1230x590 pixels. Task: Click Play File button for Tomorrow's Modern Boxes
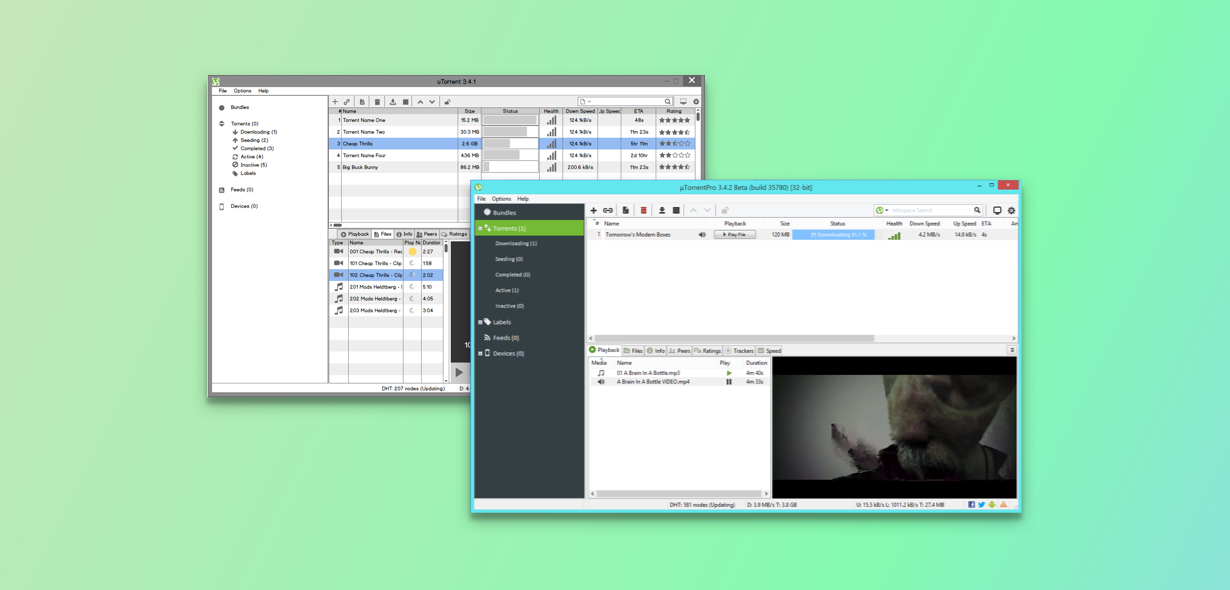tap(734, 235)
